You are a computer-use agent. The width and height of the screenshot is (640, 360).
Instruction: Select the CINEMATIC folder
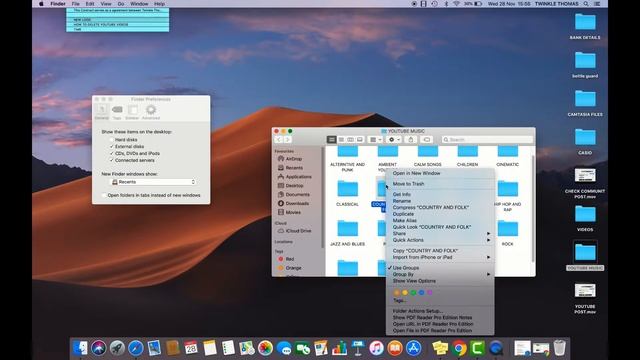pyautogui.click(x=507, y=156)
